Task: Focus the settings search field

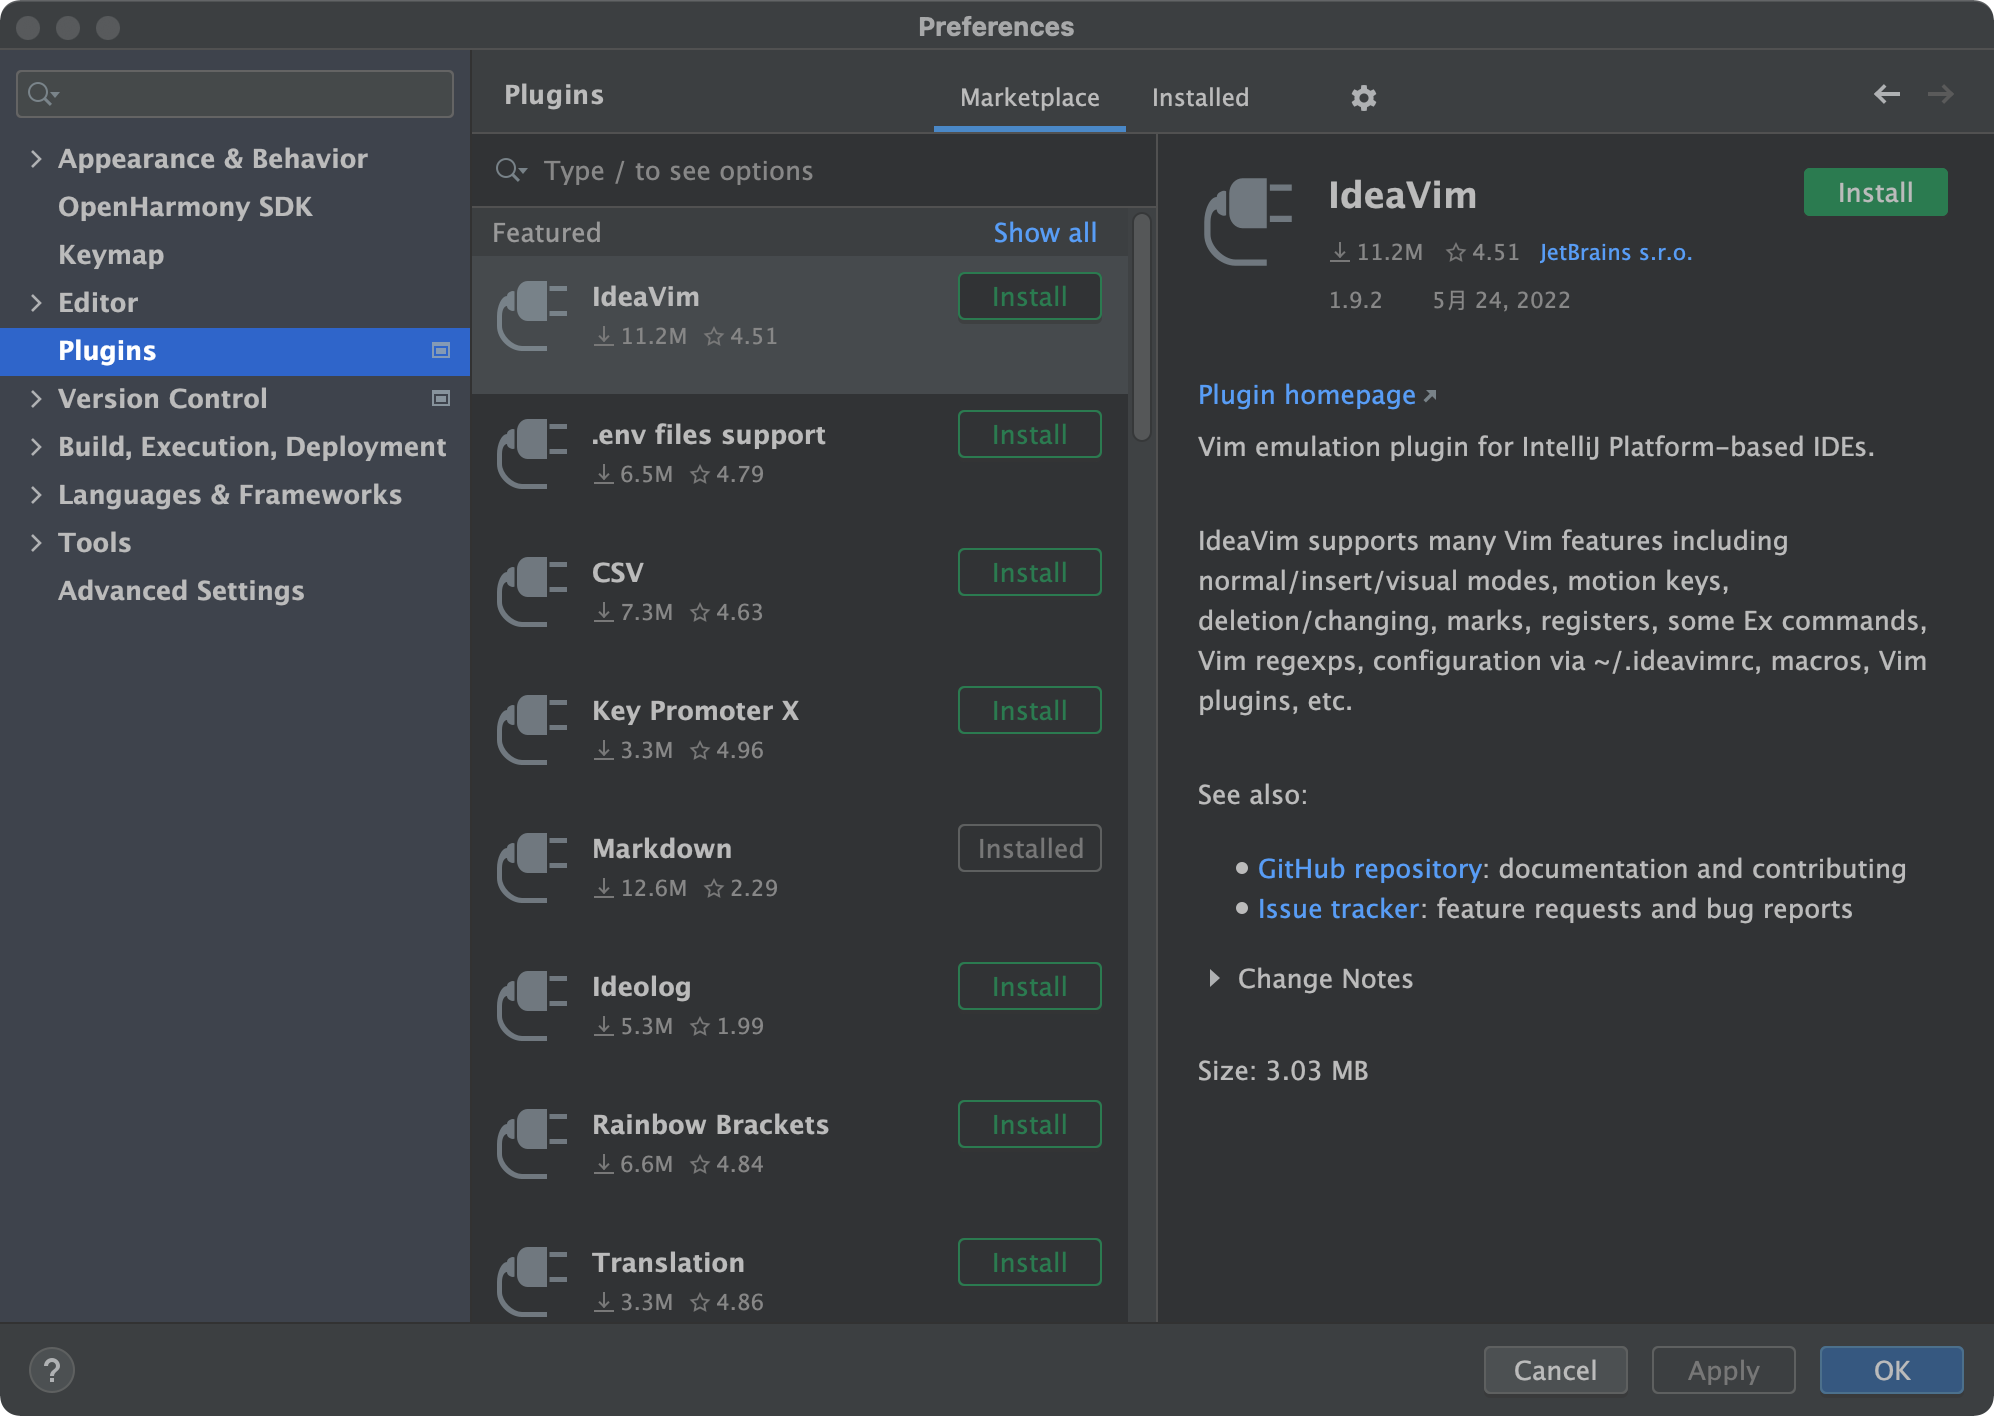Action: pos(235,94)
